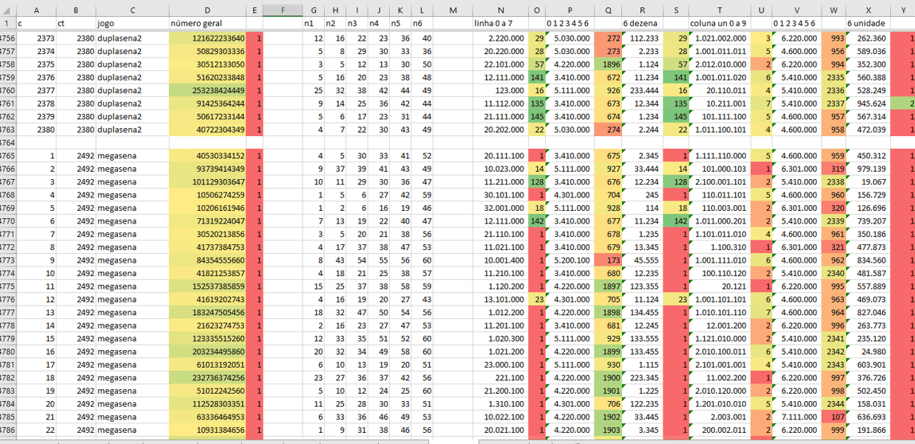Select cell 636.693
Viewport: 915px width, 444px height.
pos(868,417)
